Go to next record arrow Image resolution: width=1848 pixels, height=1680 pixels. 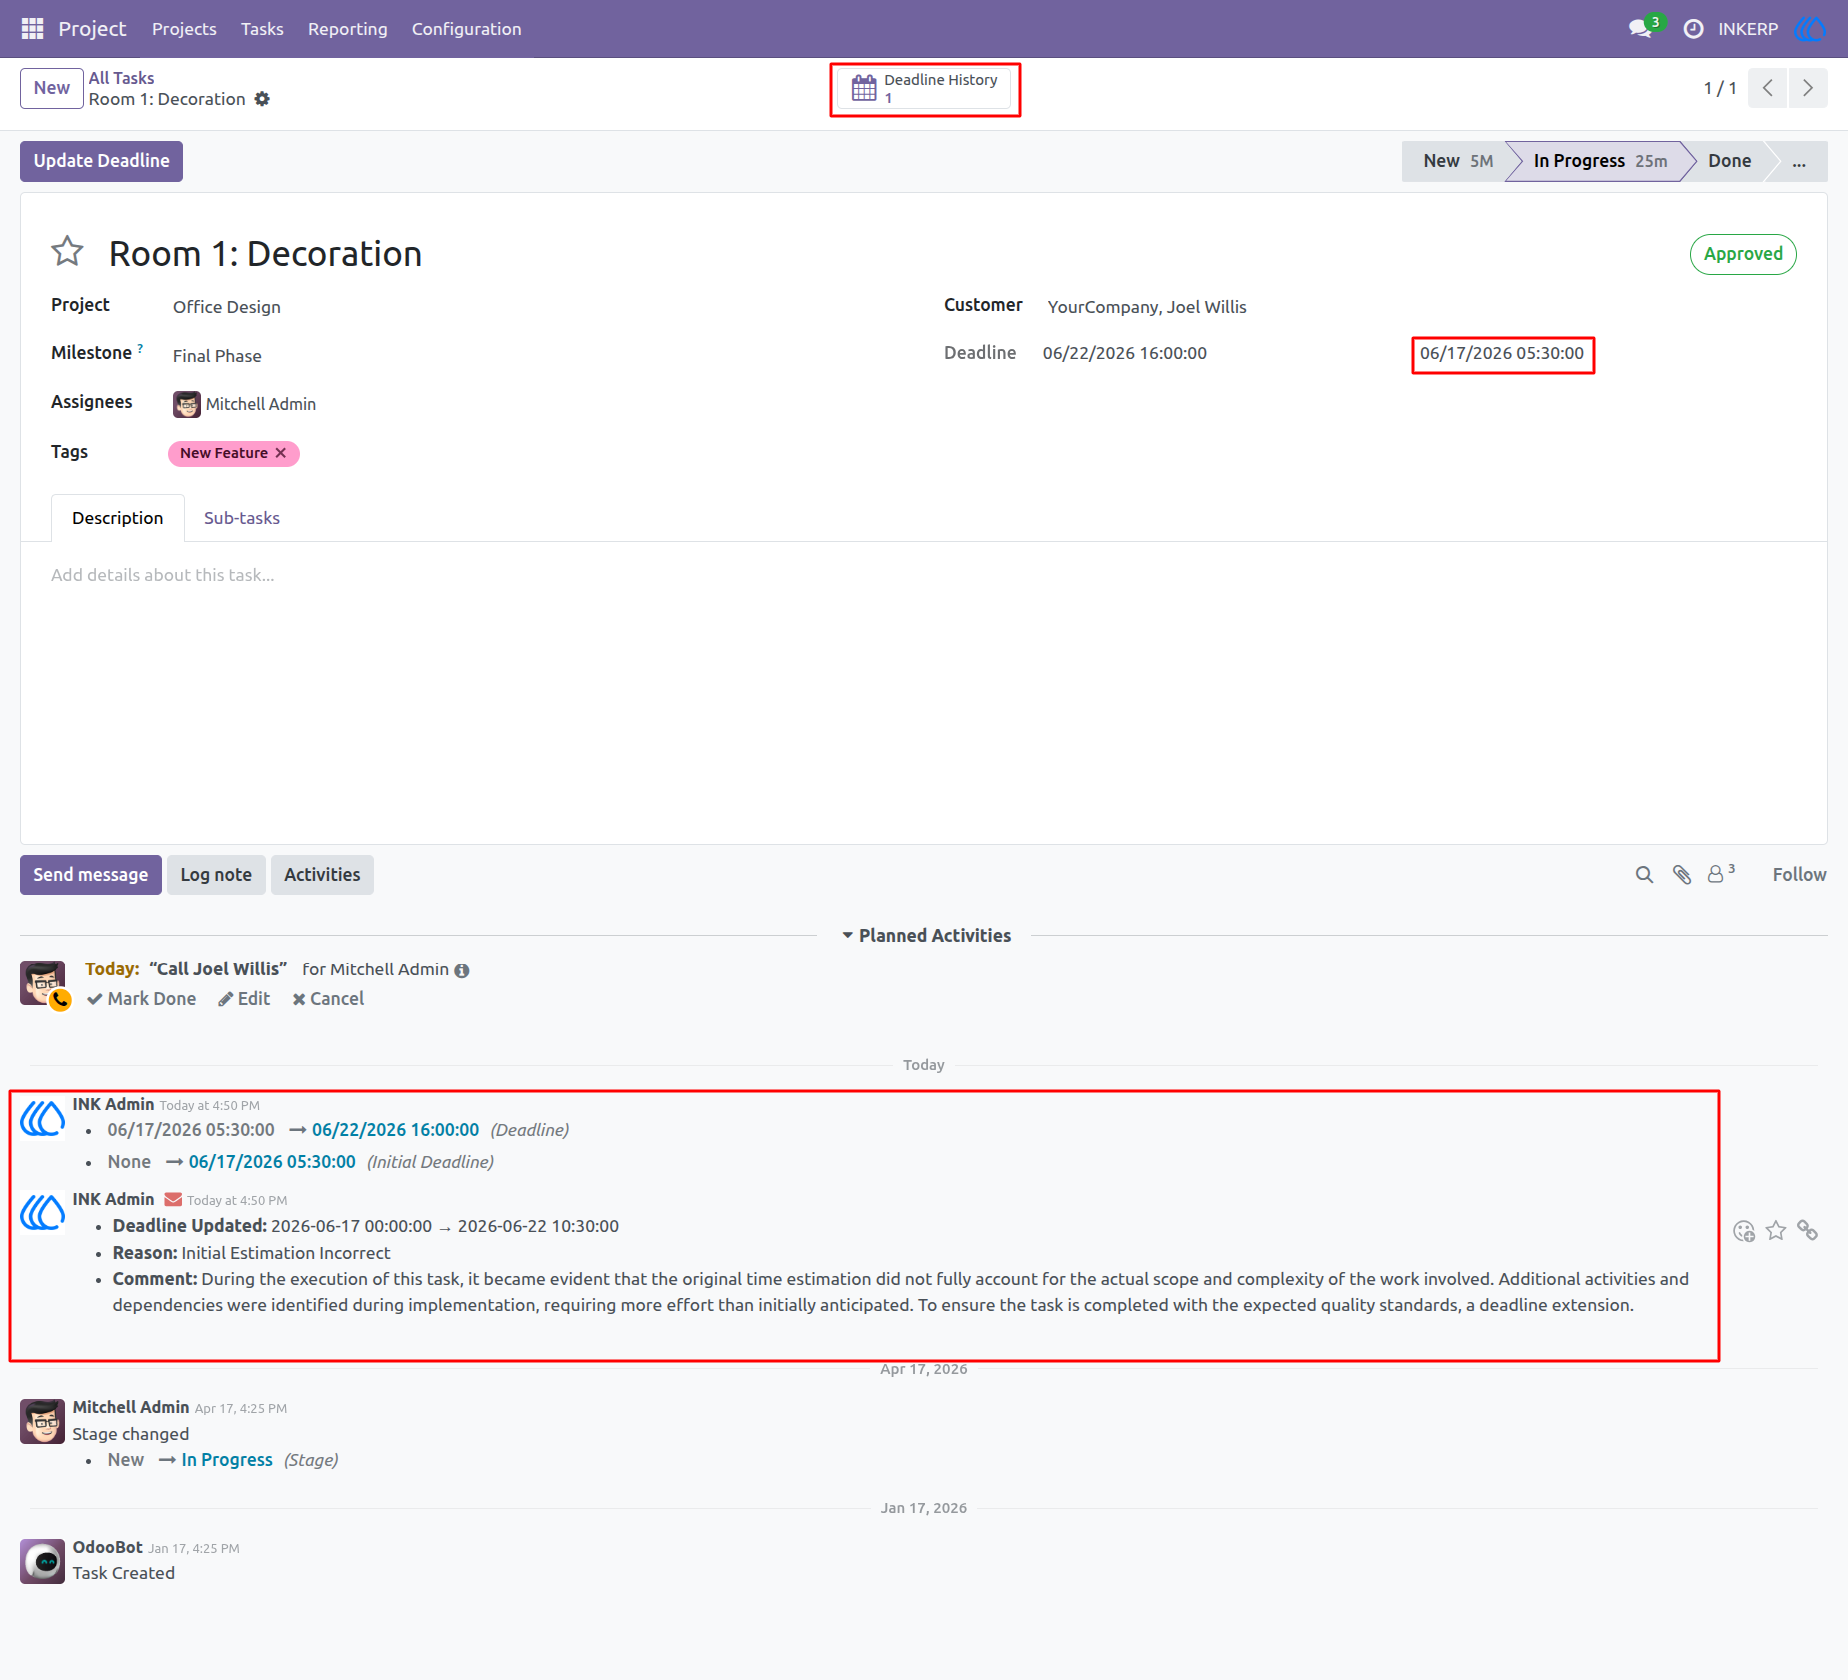pyautogui.click(x=1808, y=88)
